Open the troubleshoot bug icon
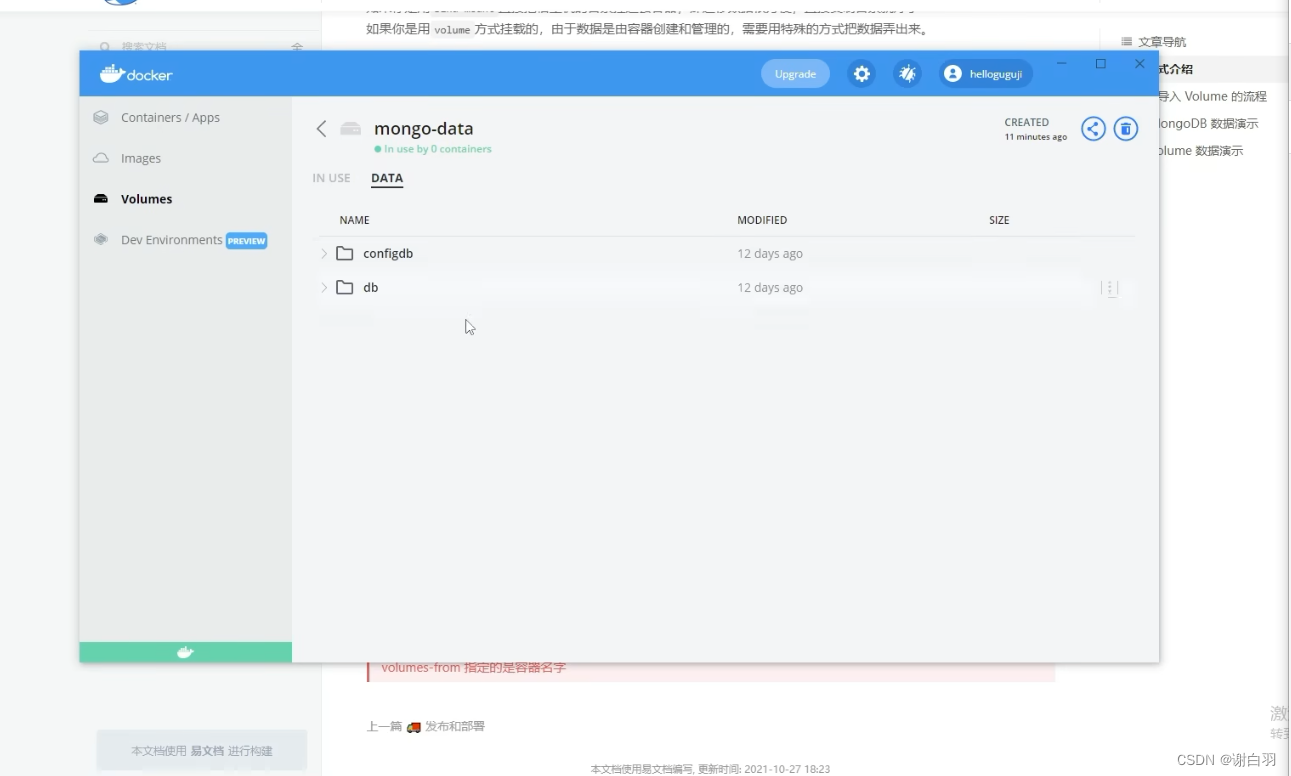 (907, 74)
